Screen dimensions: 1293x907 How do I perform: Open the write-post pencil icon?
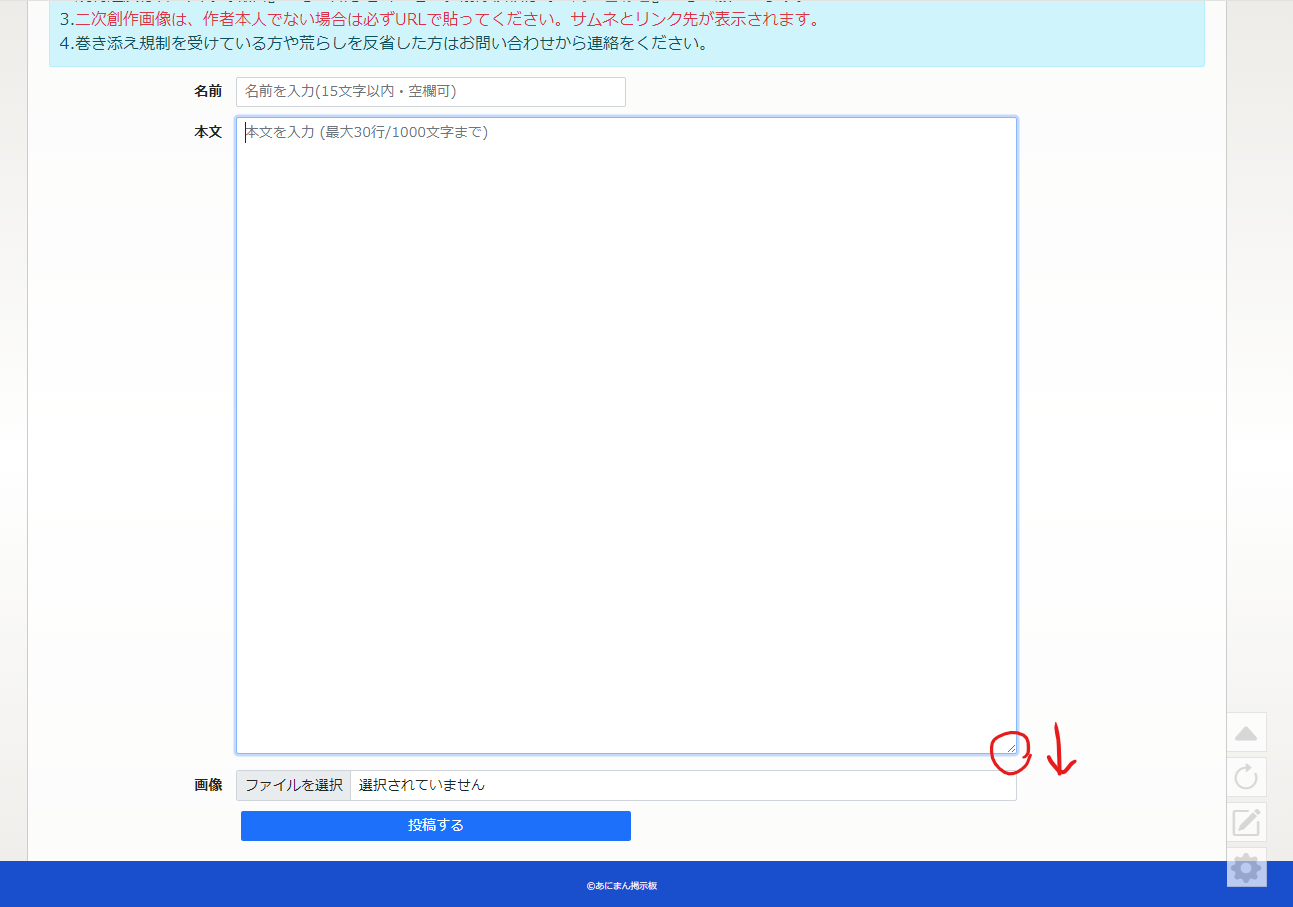click(1246, 822)
